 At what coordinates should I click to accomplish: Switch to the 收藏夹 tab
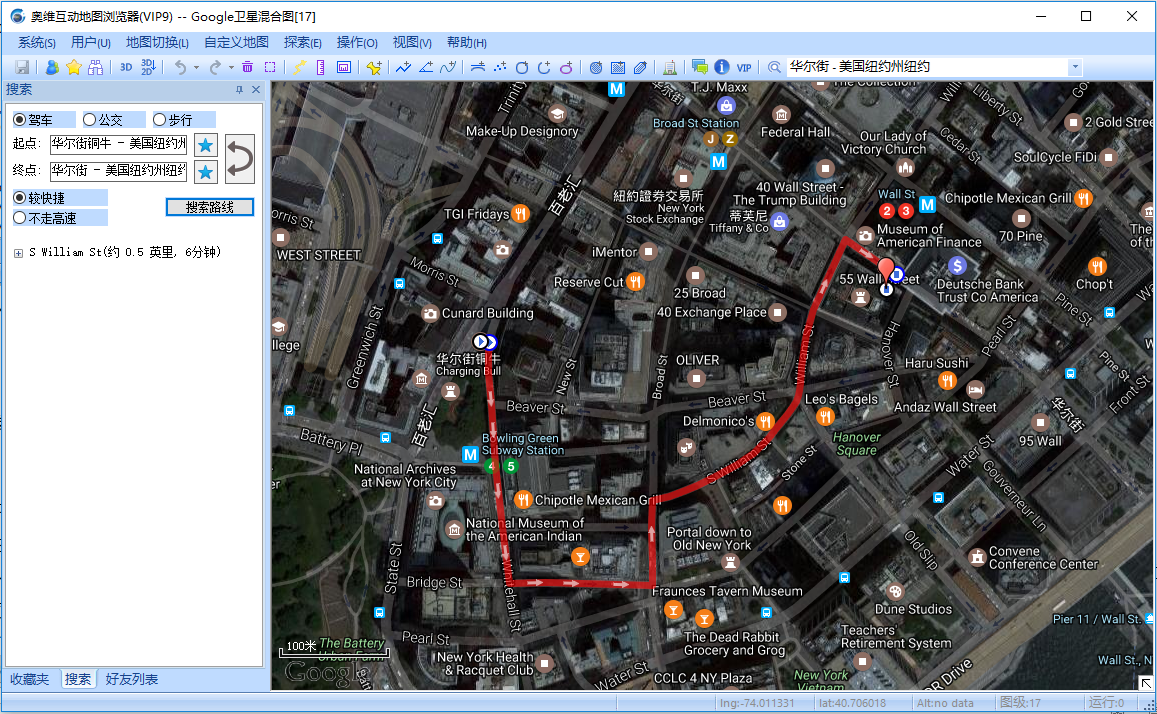(x=30, y=679)
